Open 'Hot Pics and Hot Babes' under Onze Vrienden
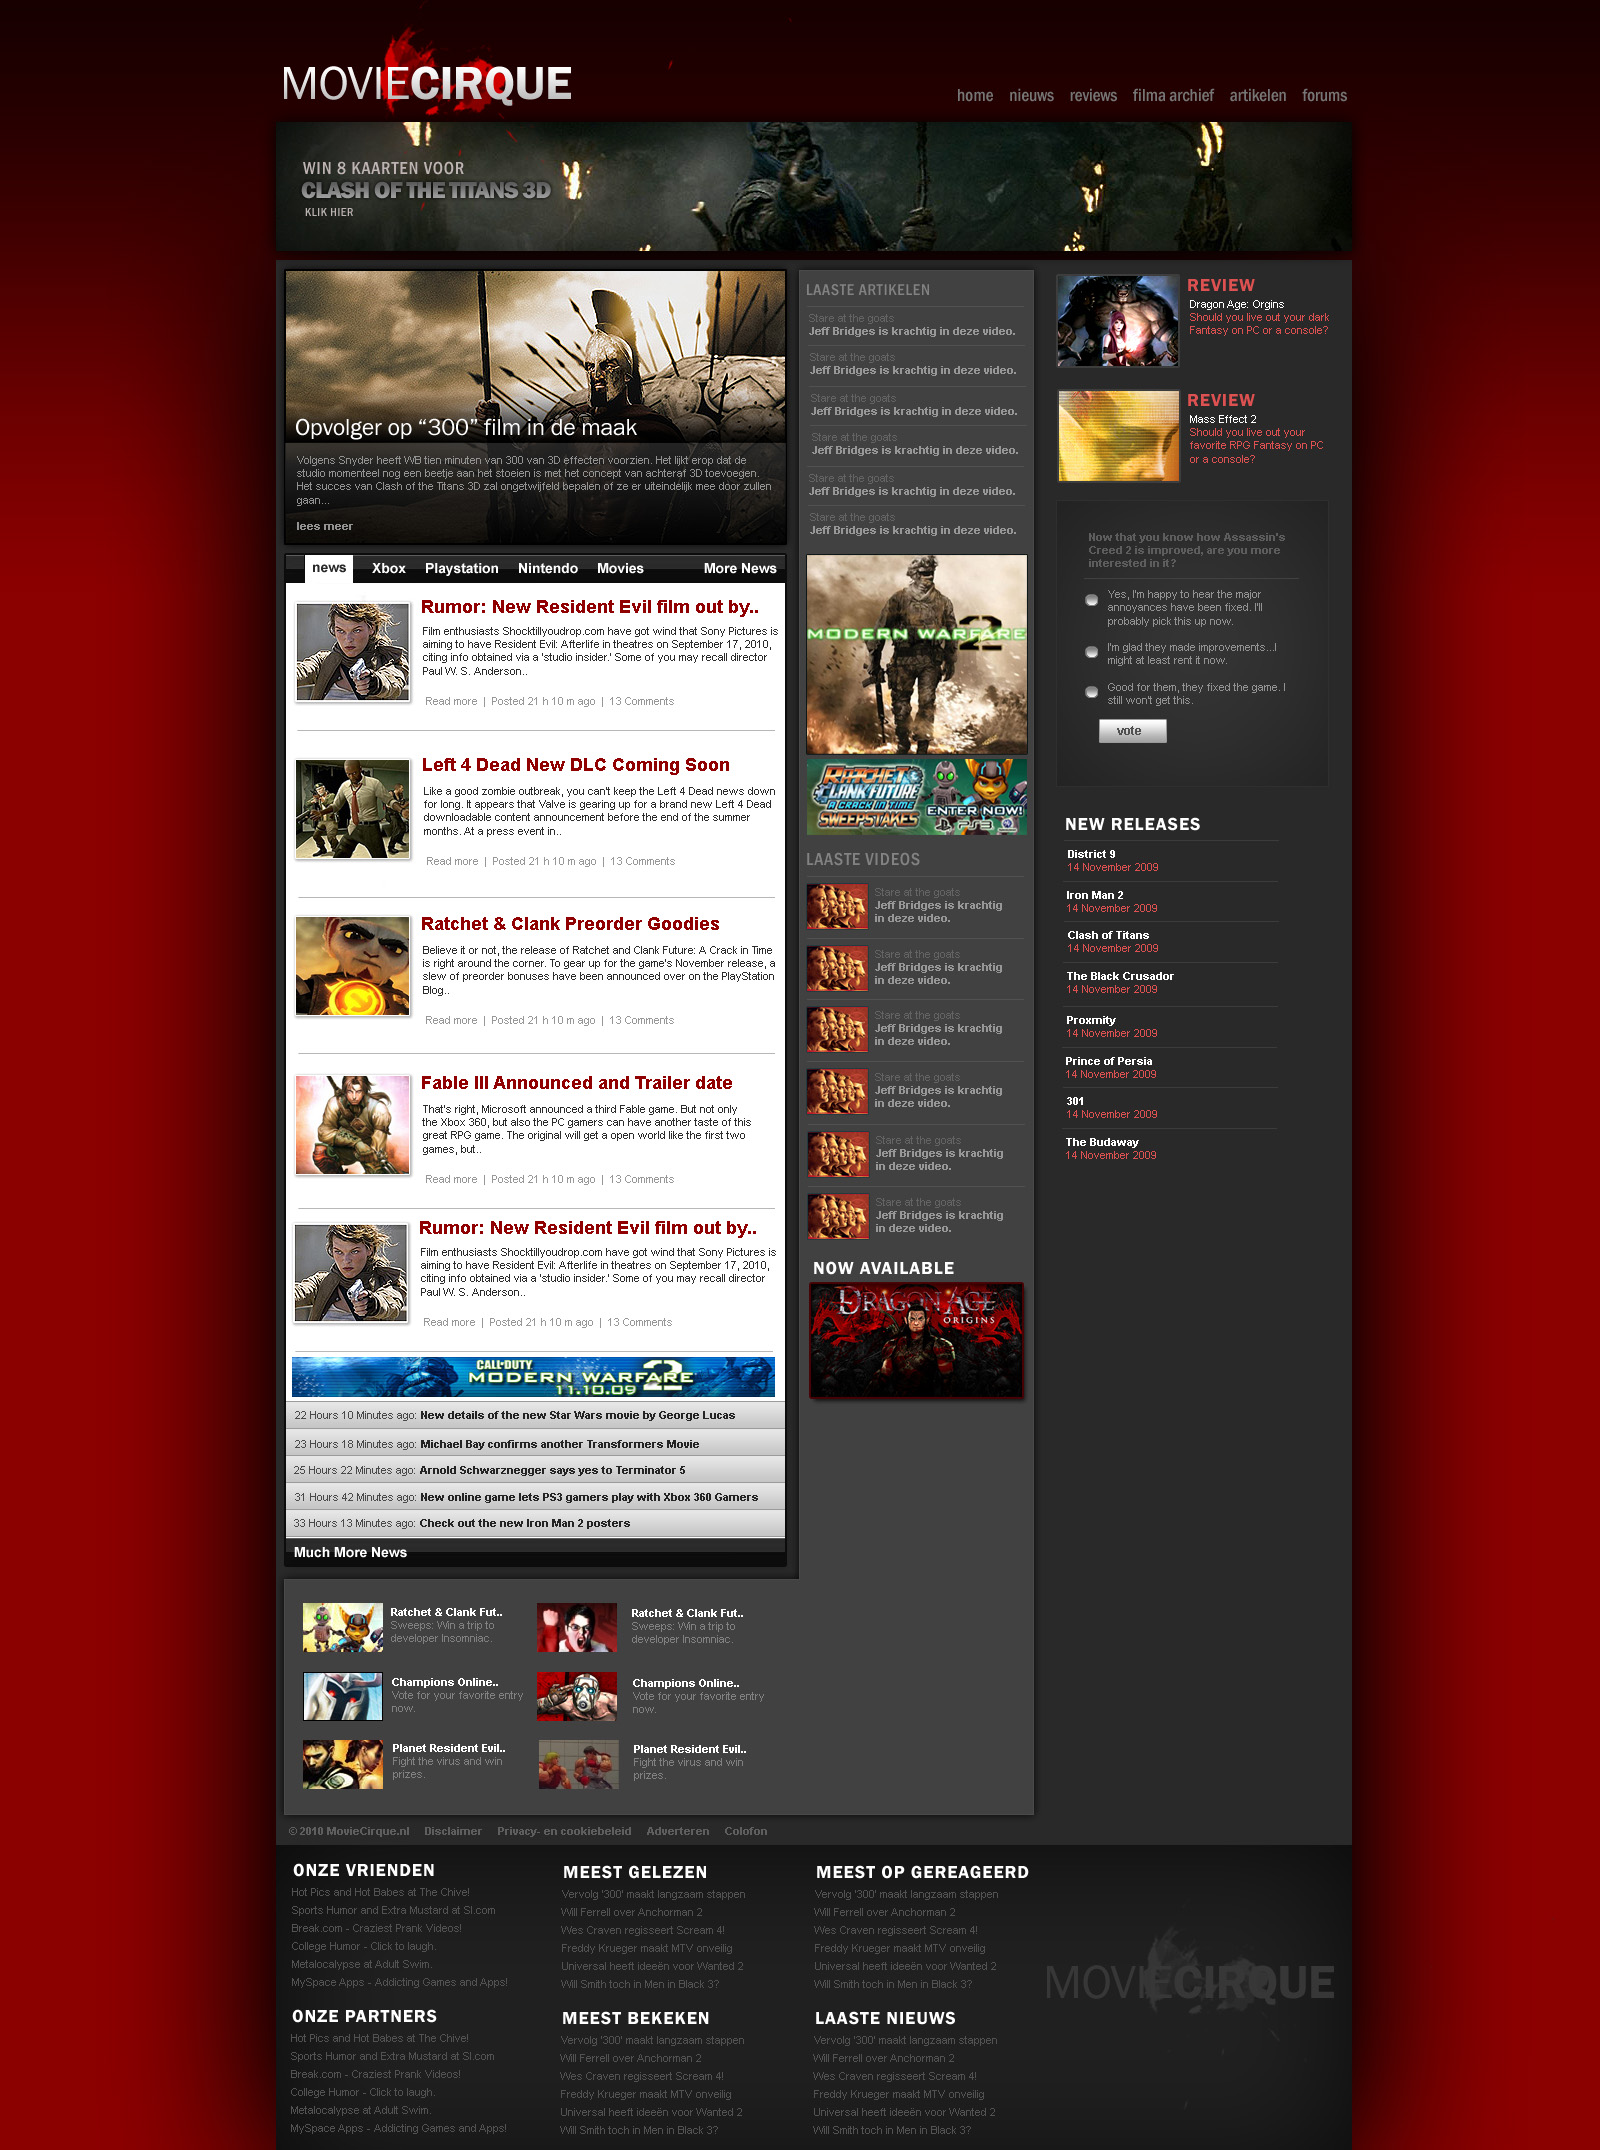The image size is (1600, 2150). pyautogui.click(x=380, y=1892)
